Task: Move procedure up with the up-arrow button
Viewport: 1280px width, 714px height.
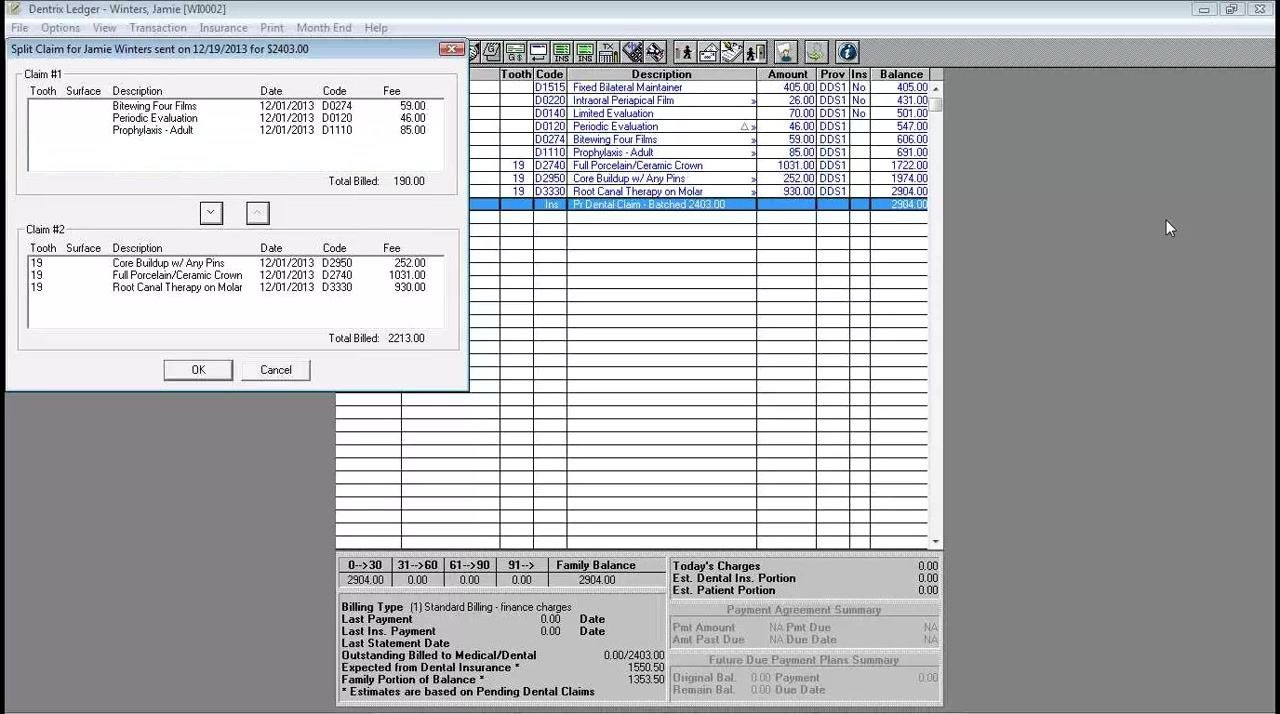Action: pyautogui.click(x=257, y=213)
